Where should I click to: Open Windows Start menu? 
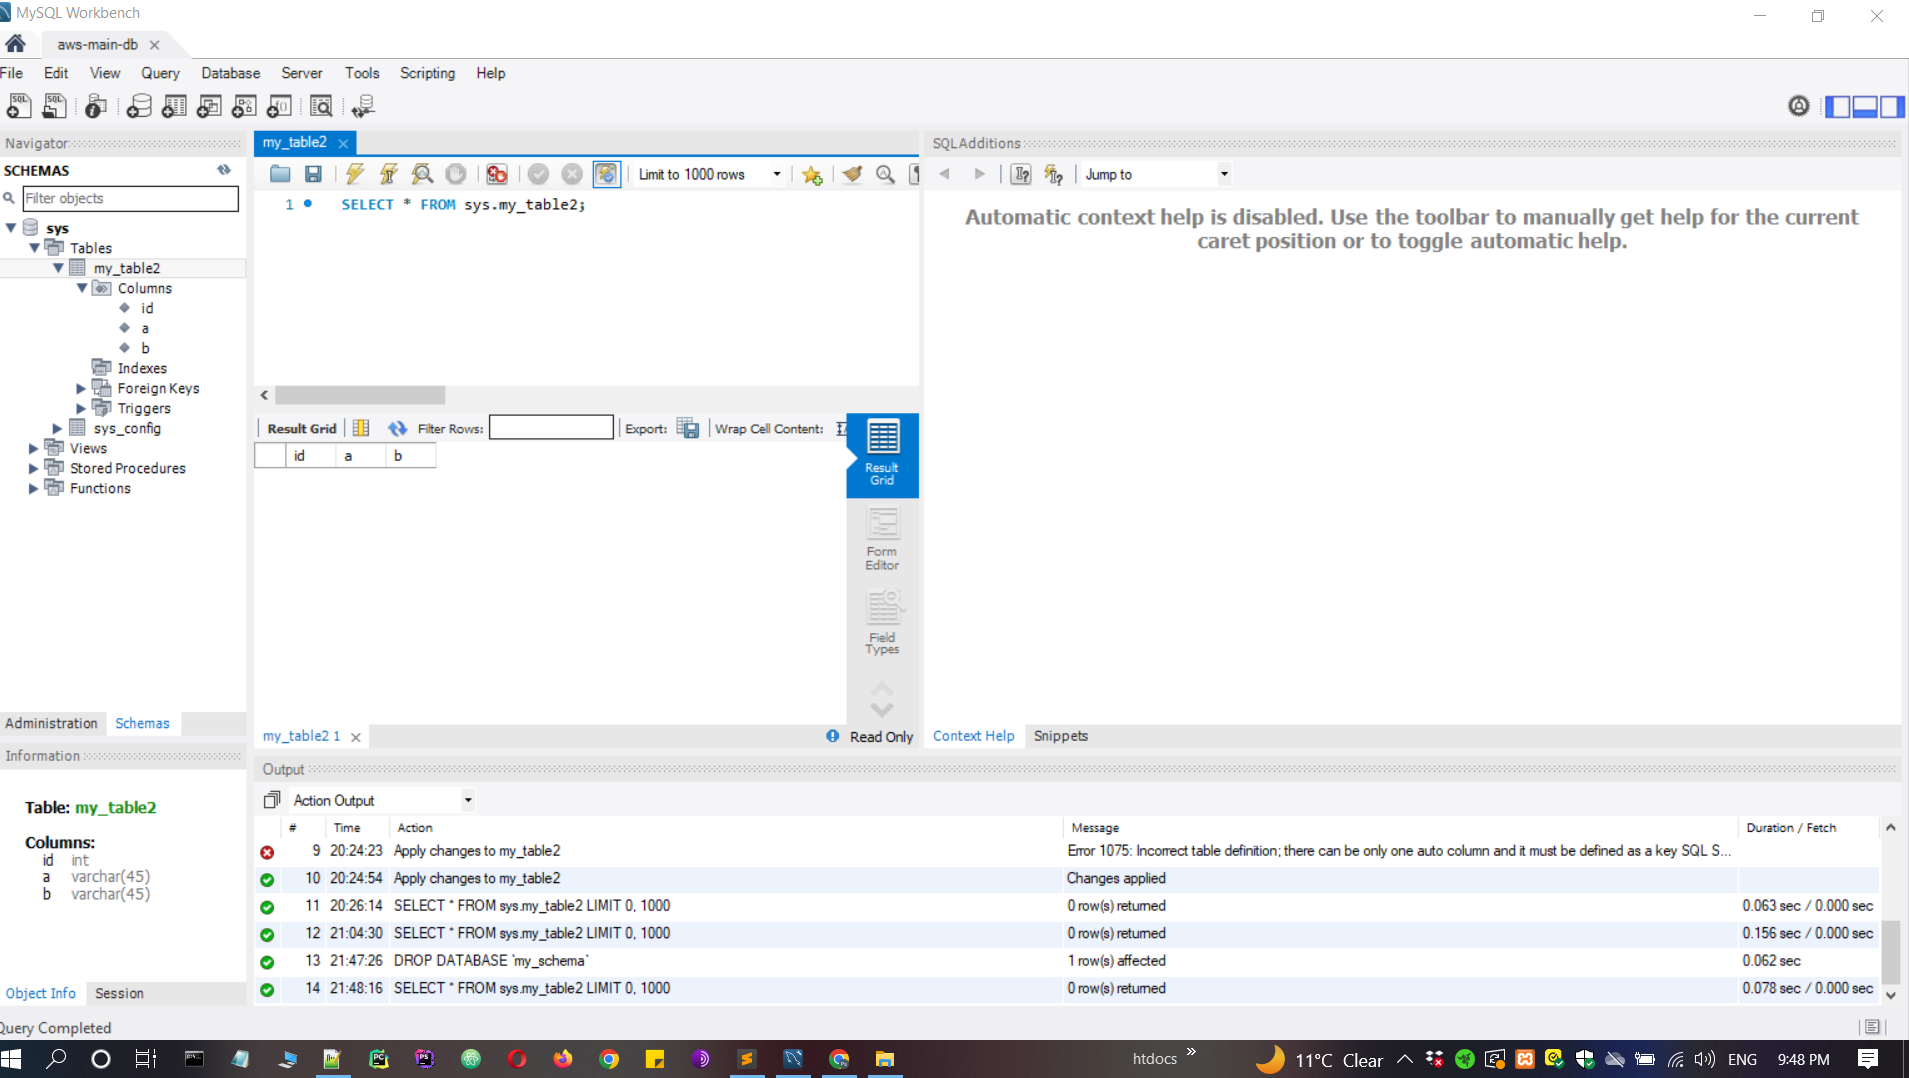12,1059
